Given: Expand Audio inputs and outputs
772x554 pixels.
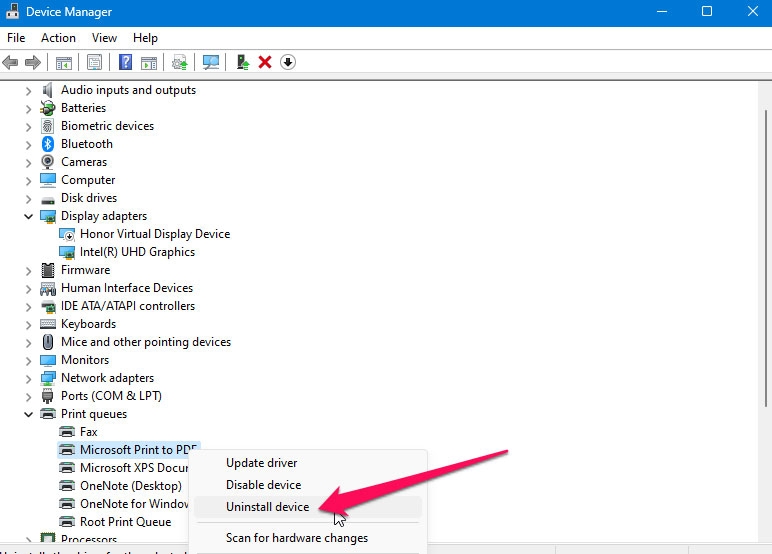Looking at the screenshot, I should click(x=29, y=91).
